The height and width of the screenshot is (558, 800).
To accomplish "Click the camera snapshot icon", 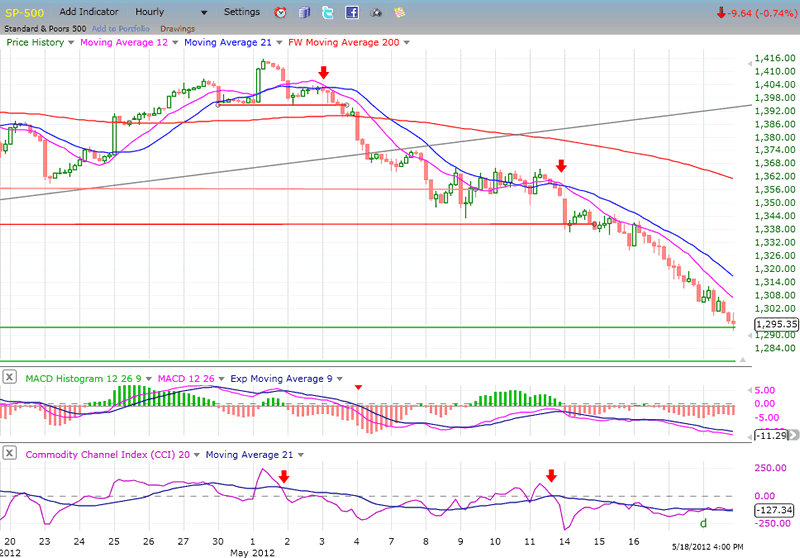I will pos(376,13).
